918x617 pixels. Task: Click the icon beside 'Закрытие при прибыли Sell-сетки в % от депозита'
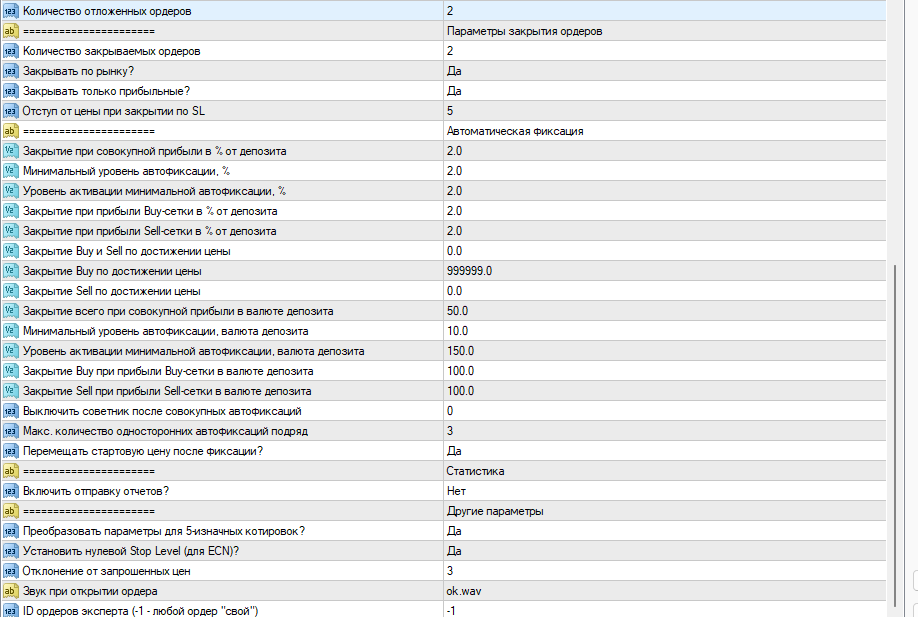(11, 231)
